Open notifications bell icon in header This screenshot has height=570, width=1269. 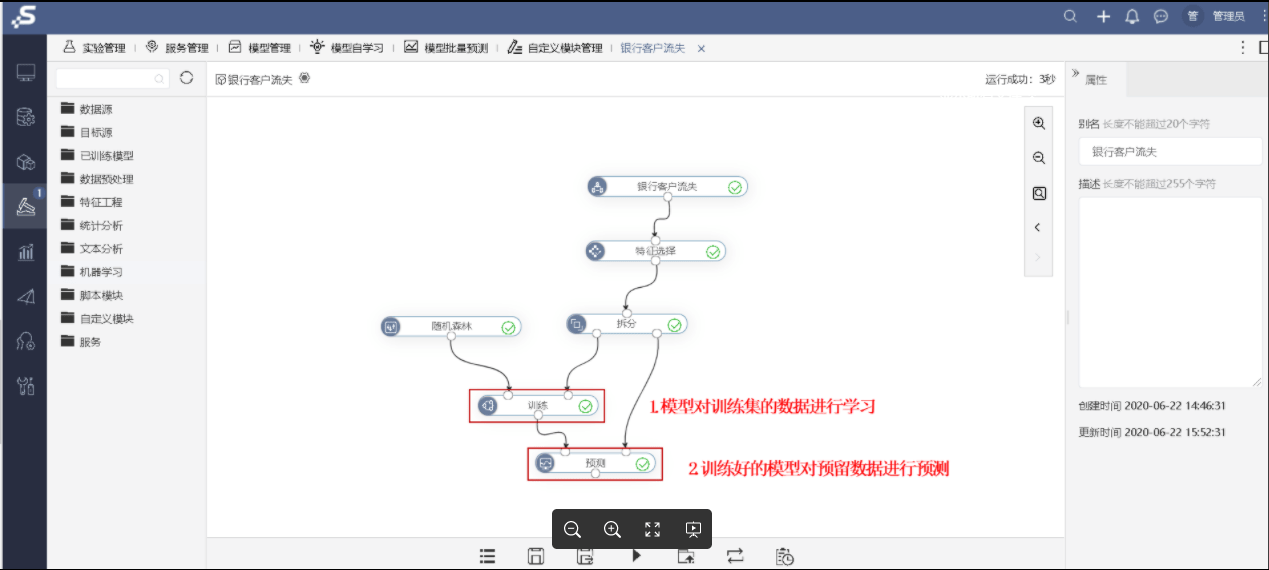point(1132,16)
